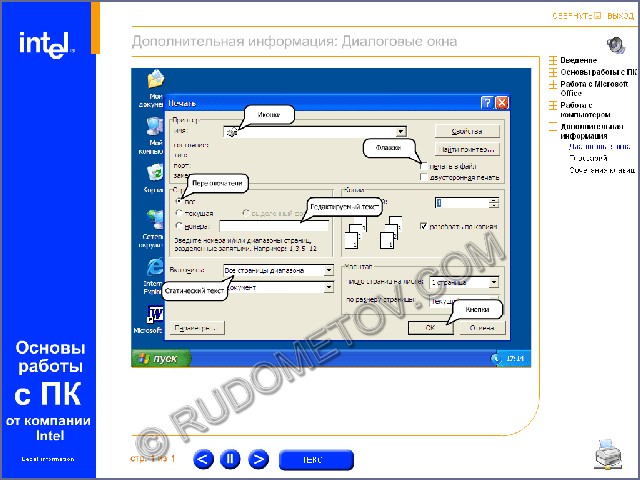Click the ТЕКСТ button

pyautogui.click(x=316, y=460)
